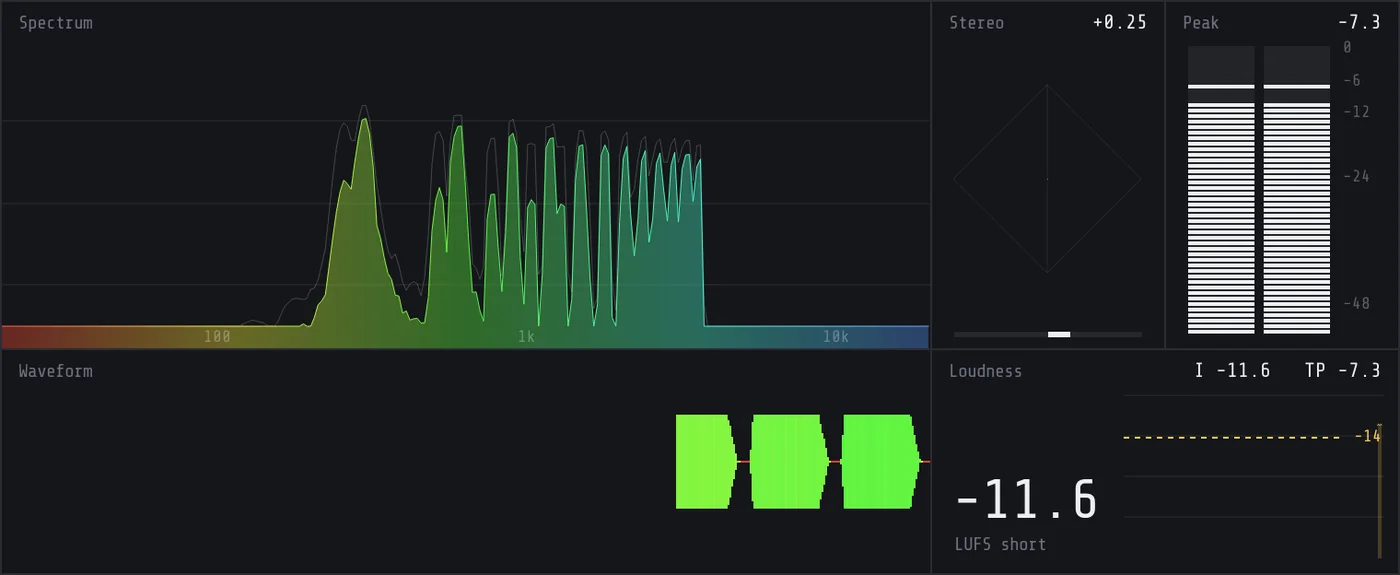This screenshot has width=1400, height=575.
Task: Click the Spectrum panel title
Action: (56, 23)
